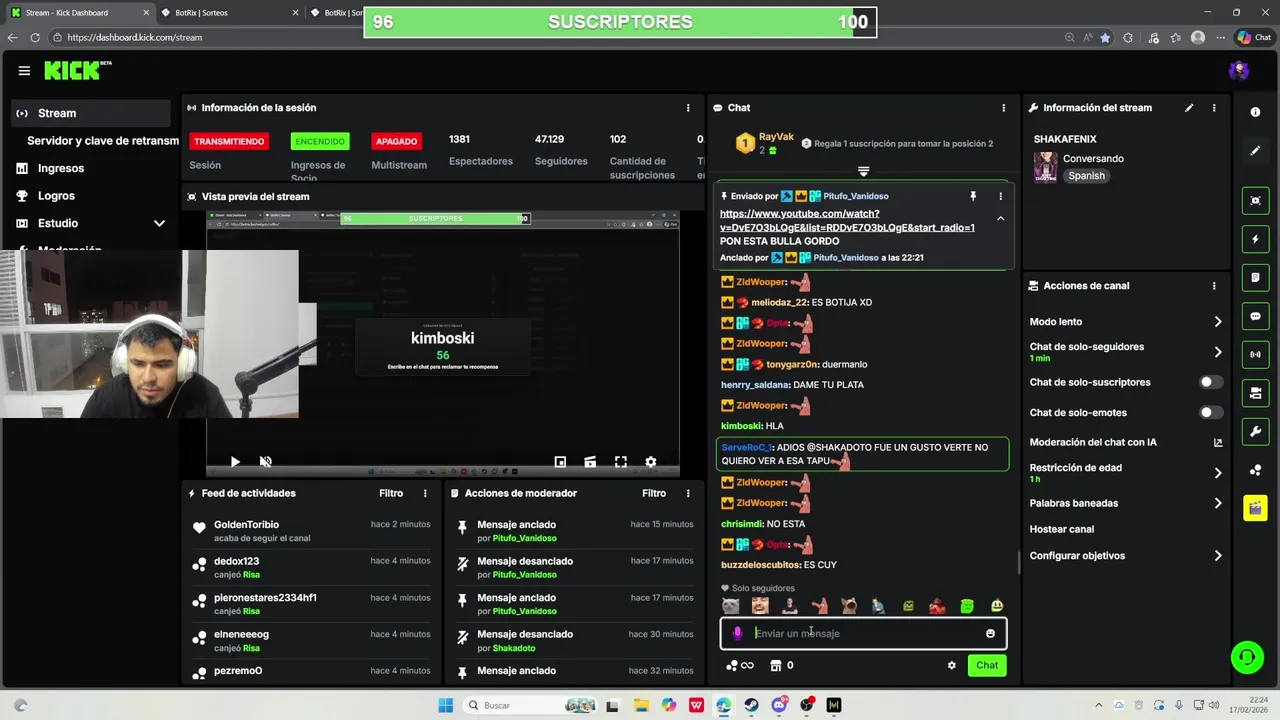
Task: Click the TRANSMITIENDO status badge
Action: (229, 142)
